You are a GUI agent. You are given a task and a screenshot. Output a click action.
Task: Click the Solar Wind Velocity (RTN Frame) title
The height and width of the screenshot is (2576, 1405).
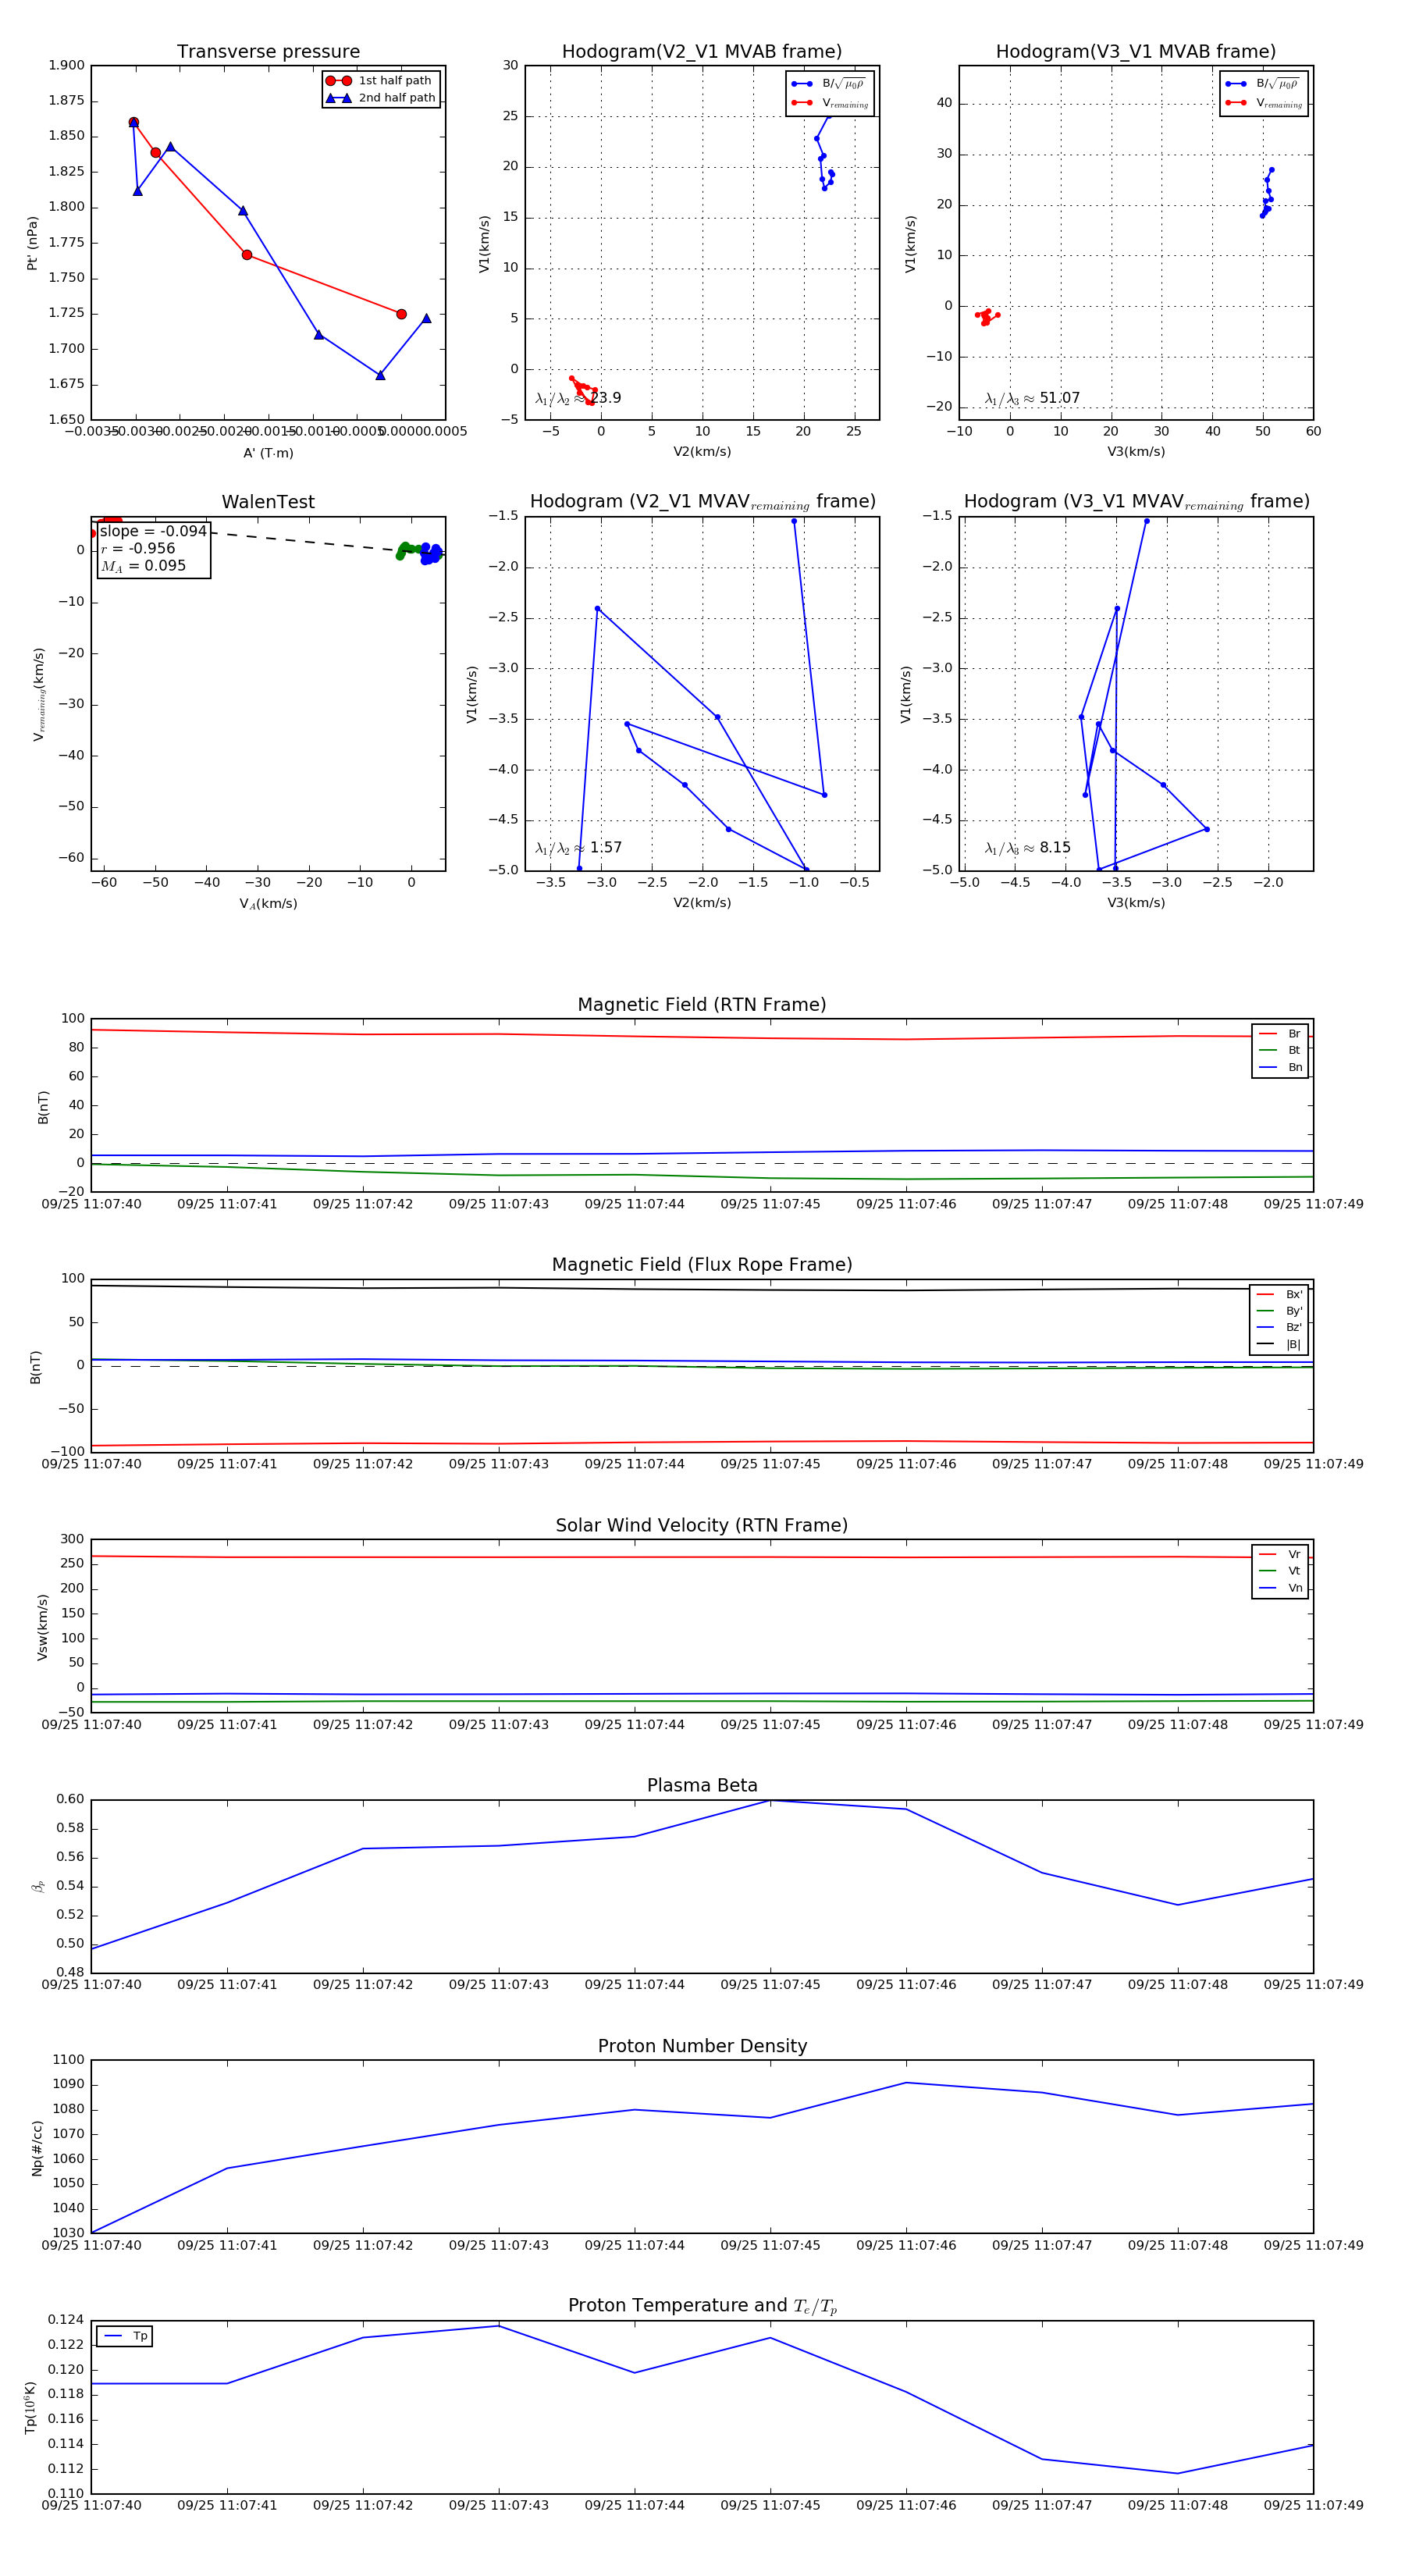click(x=702, y=1525)
